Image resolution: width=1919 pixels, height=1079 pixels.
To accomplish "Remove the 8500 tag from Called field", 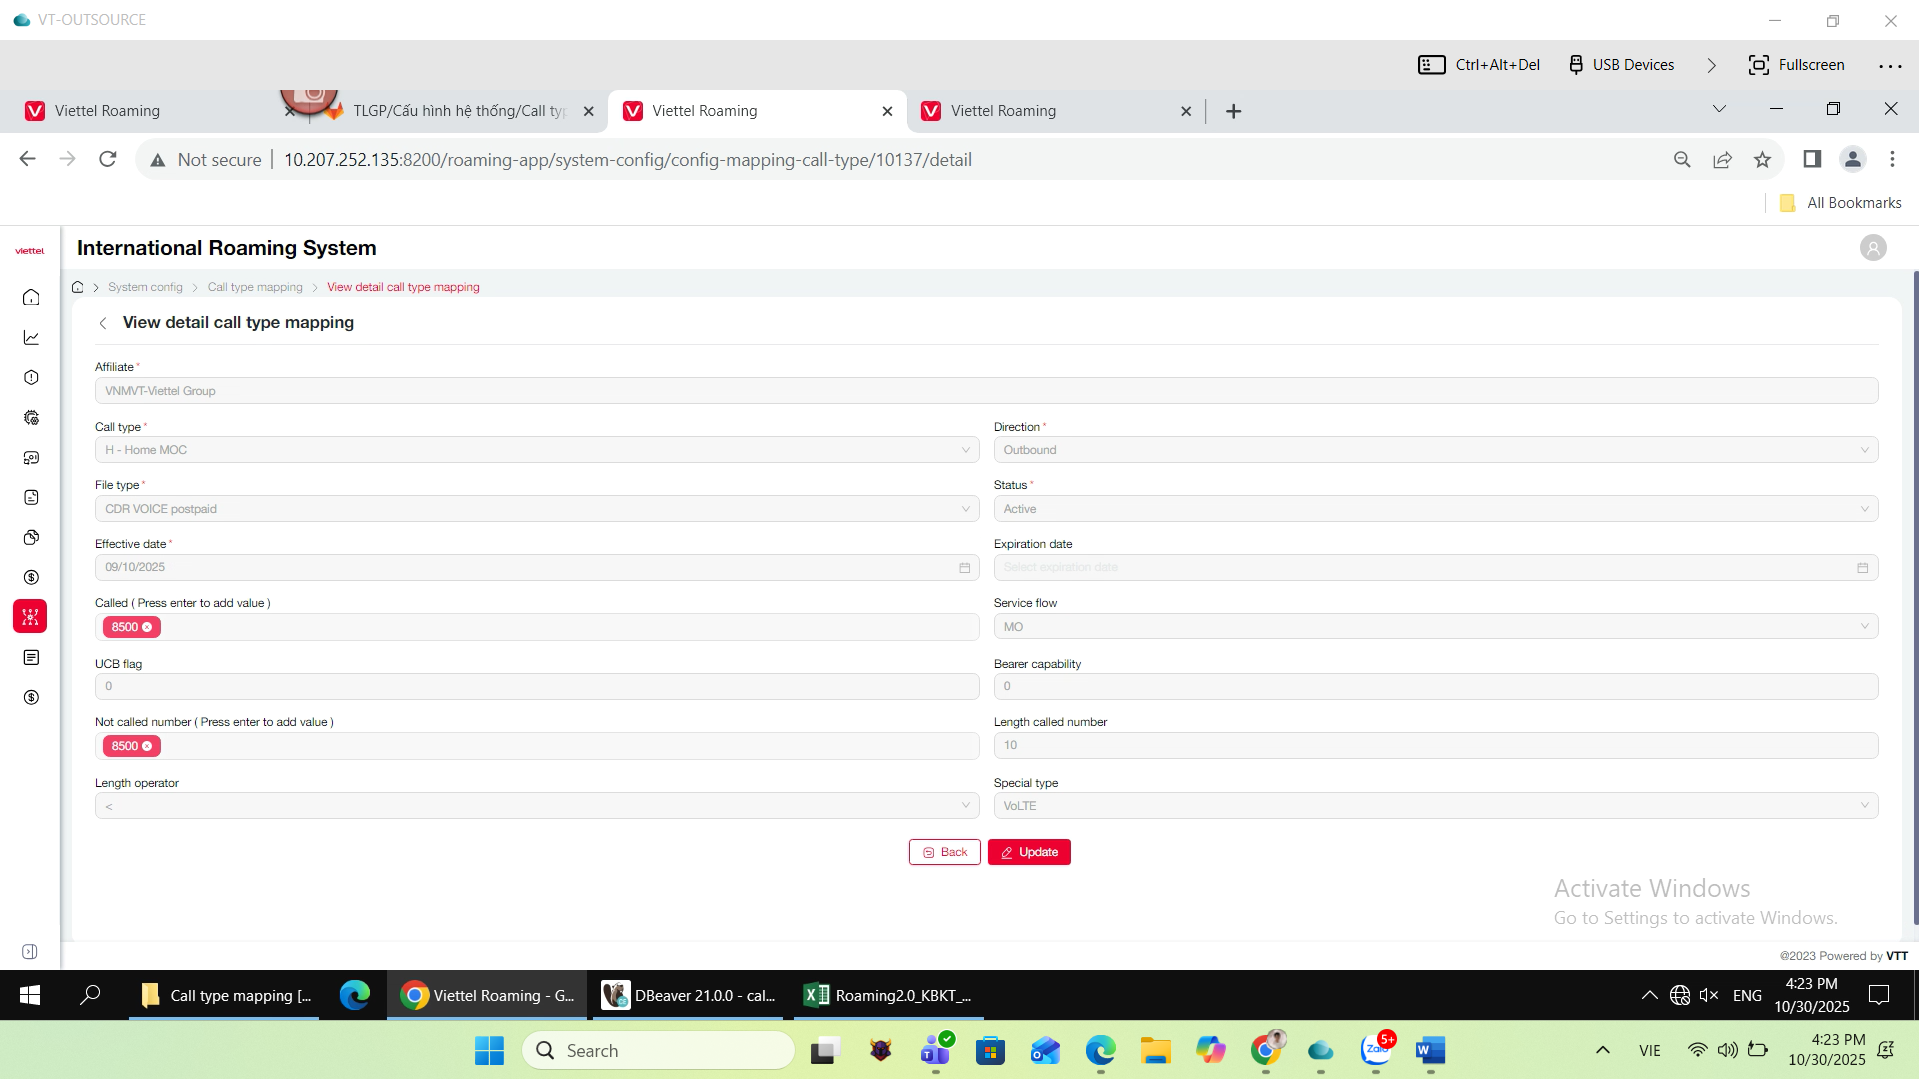I will pos(147,627).
